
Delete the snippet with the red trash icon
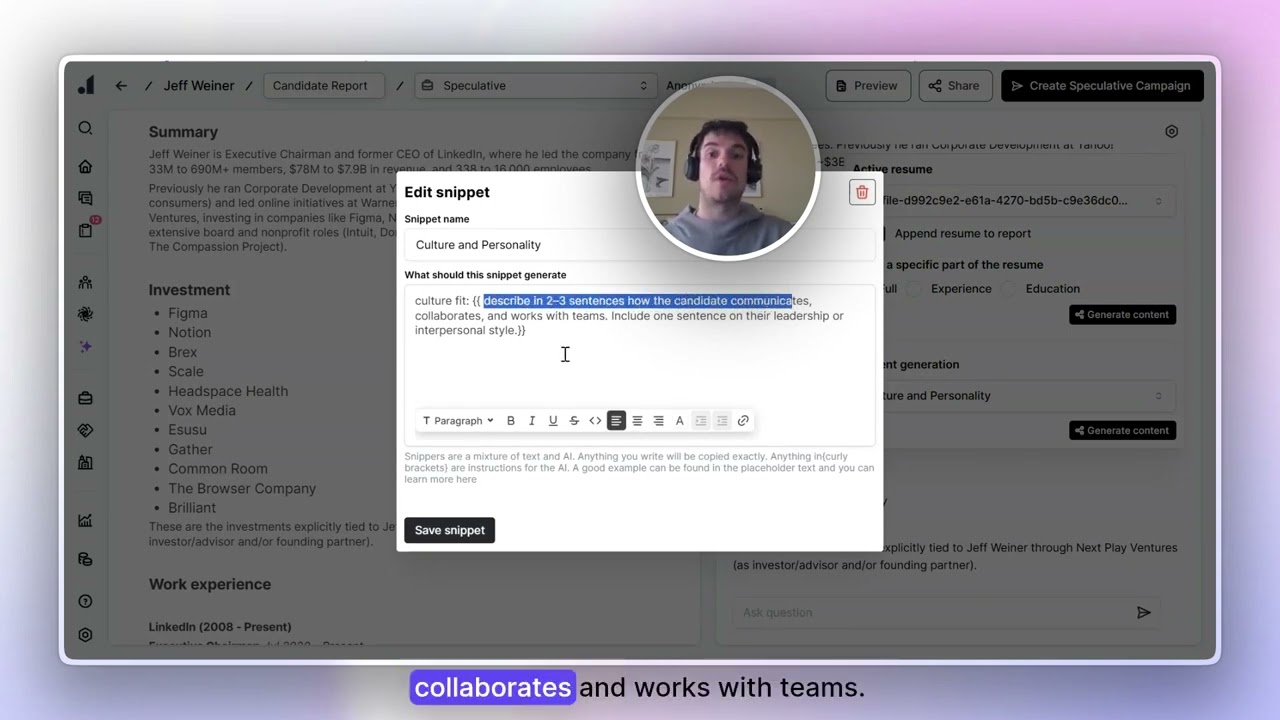pos(862,192)
